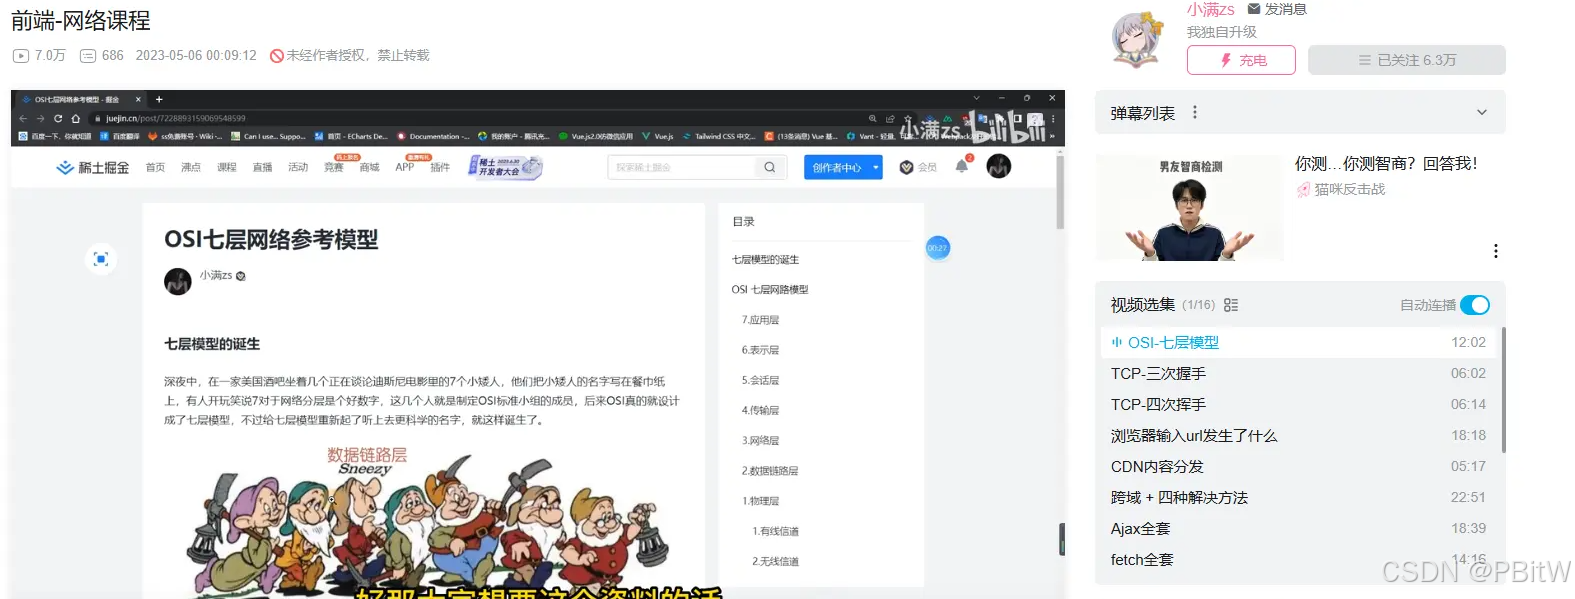1575x599 pixels.
Task: Open the uploader avatar of 小满zs
Action: click(1139, 40)
